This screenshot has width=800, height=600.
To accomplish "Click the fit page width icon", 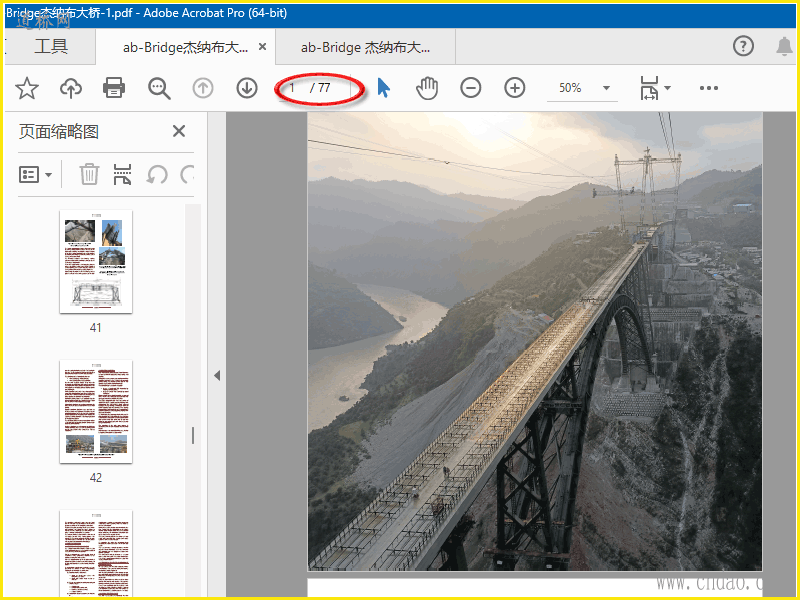I will (649, 88).
